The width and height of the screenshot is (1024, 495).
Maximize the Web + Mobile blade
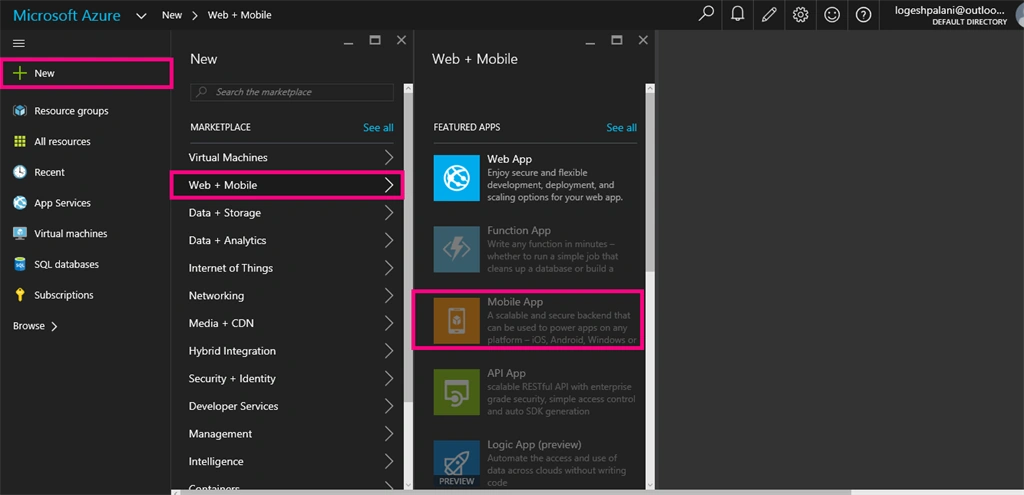(616, 40)
